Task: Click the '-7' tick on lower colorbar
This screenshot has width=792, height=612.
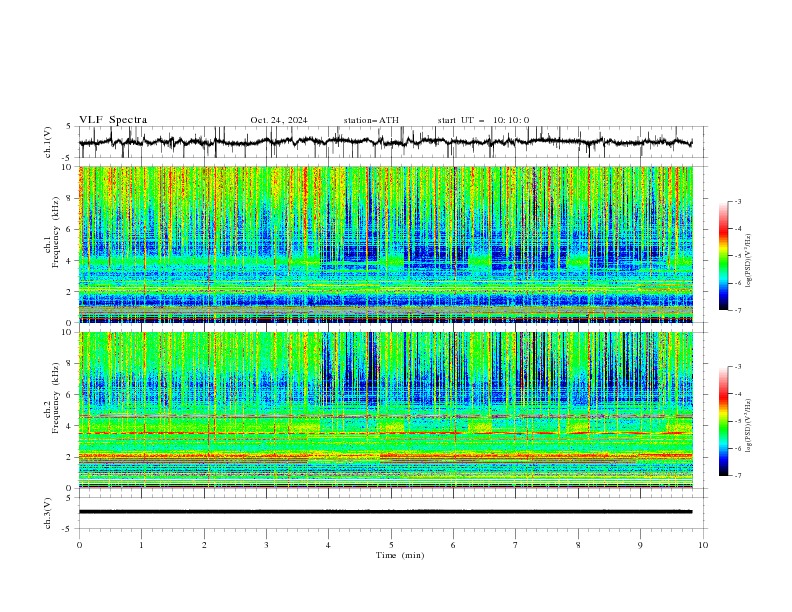Action: 737,476
